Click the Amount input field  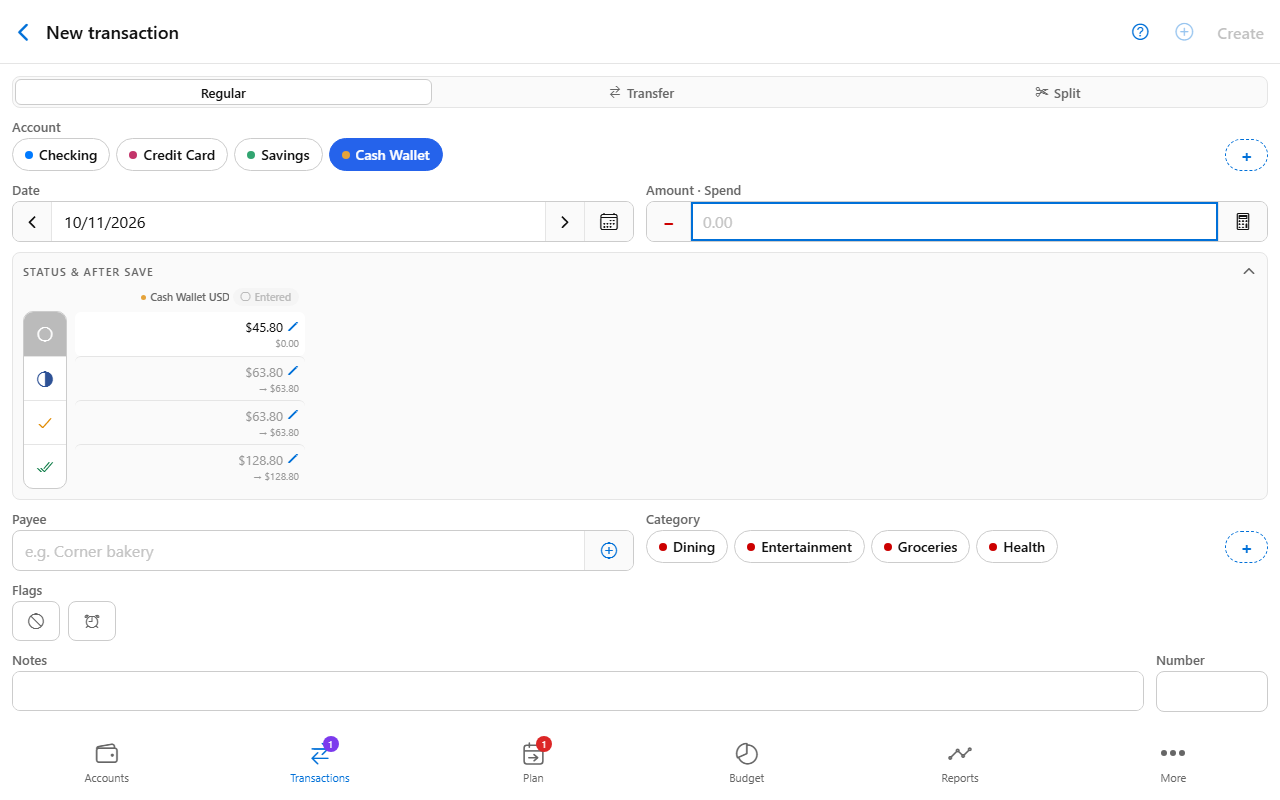[954, 222]
